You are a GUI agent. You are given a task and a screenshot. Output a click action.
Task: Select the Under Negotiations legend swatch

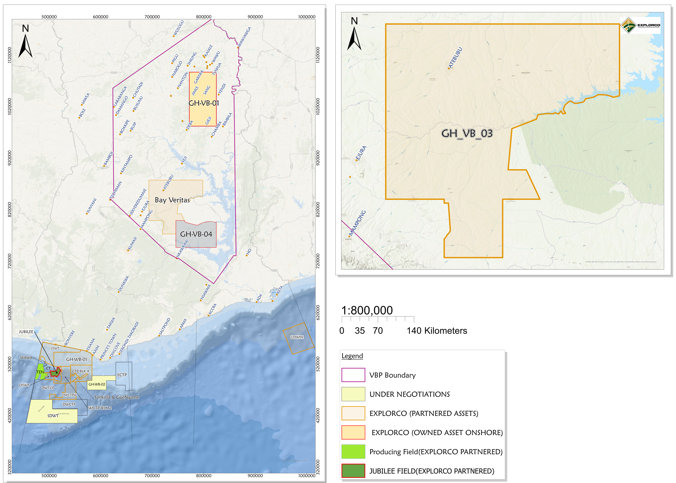tap(353, 395)
